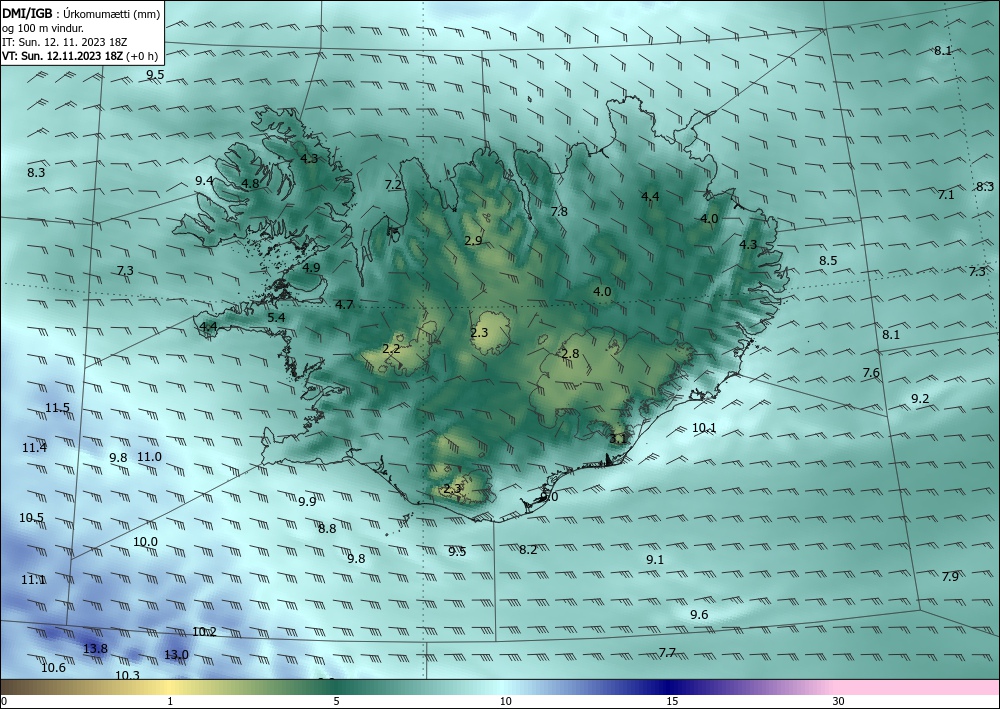
Task: Click the legend tick label '0'
Action: coord(4,701)
